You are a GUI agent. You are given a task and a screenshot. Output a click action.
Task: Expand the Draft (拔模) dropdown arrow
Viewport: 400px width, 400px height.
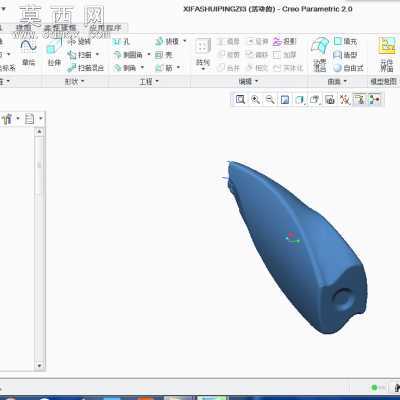(185, 41)
